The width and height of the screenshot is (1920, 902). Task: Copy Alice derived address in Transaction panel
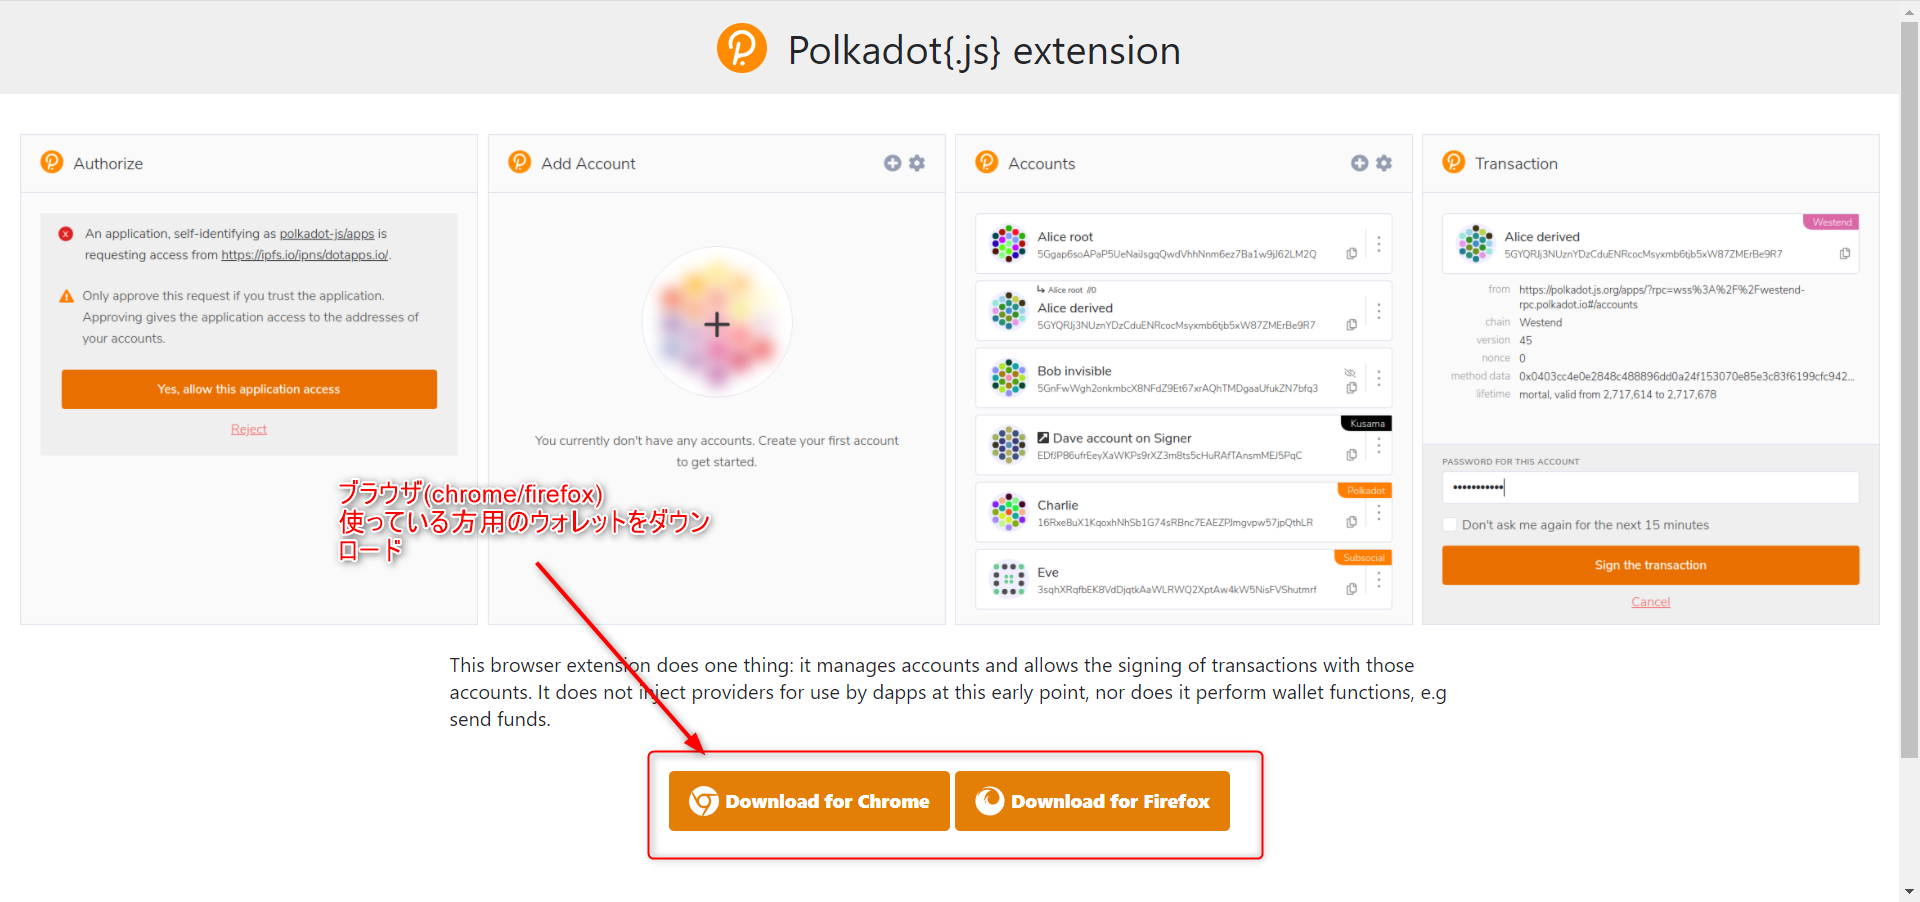[1844, 254]
